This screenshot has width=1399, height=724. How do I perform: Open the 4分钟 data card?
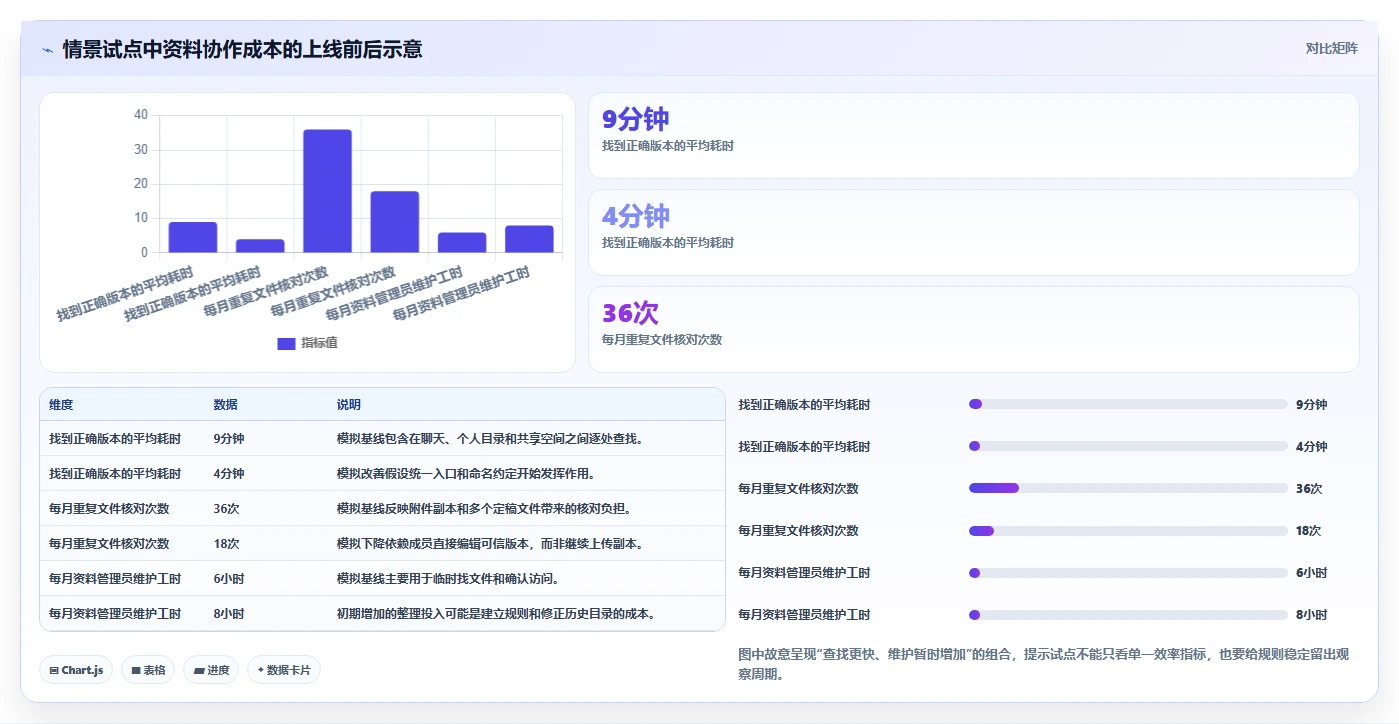click(x=974, y=232)
